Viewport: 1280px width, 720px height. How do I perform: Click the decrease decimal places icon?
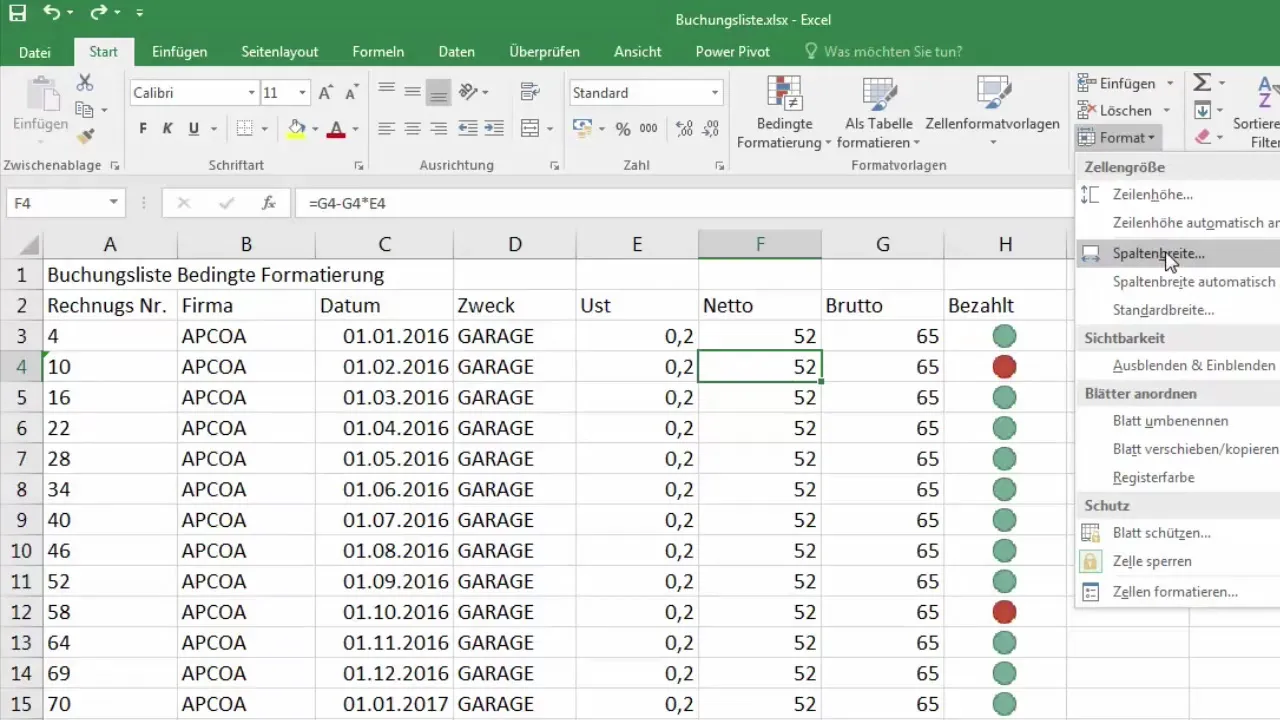[711, 128]
